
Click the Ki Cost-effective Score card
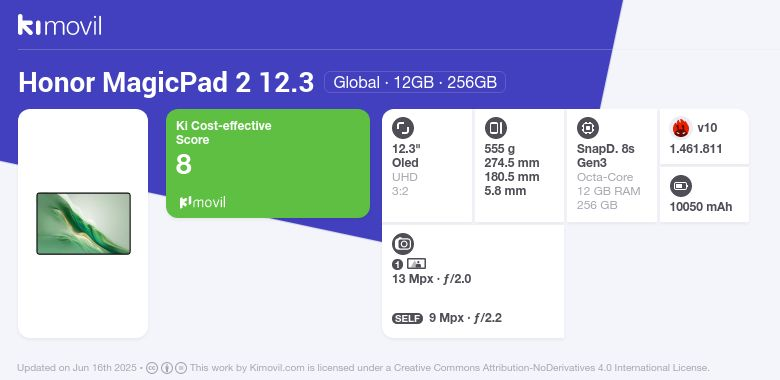tap(268, 163)
